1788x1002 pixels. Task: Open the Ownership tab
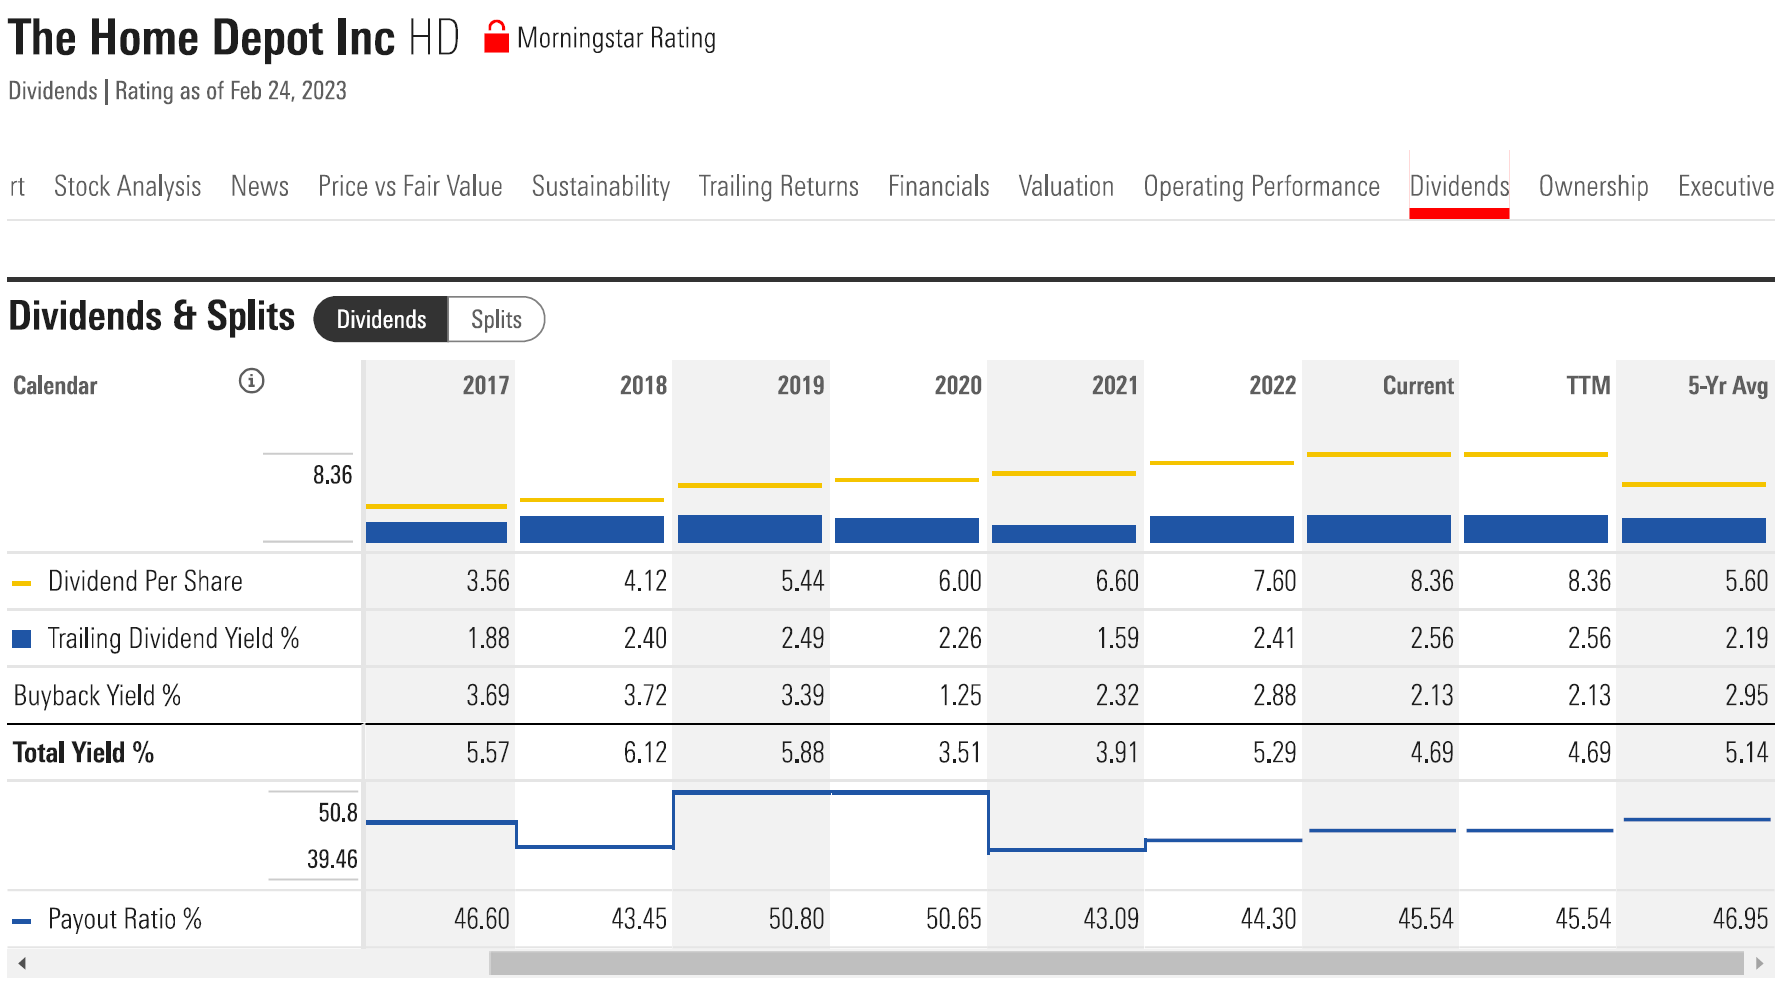point(1594,186)
